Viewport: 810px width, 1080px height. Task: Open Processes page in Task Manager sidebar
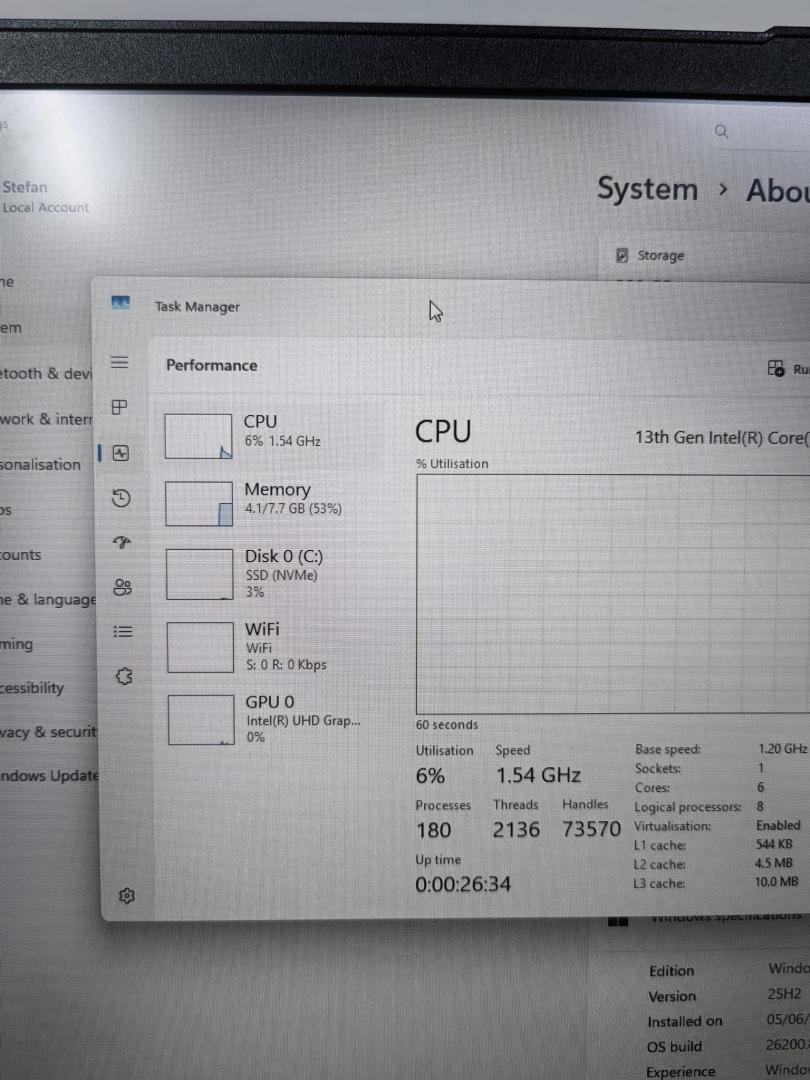click(x=120, y=407)
